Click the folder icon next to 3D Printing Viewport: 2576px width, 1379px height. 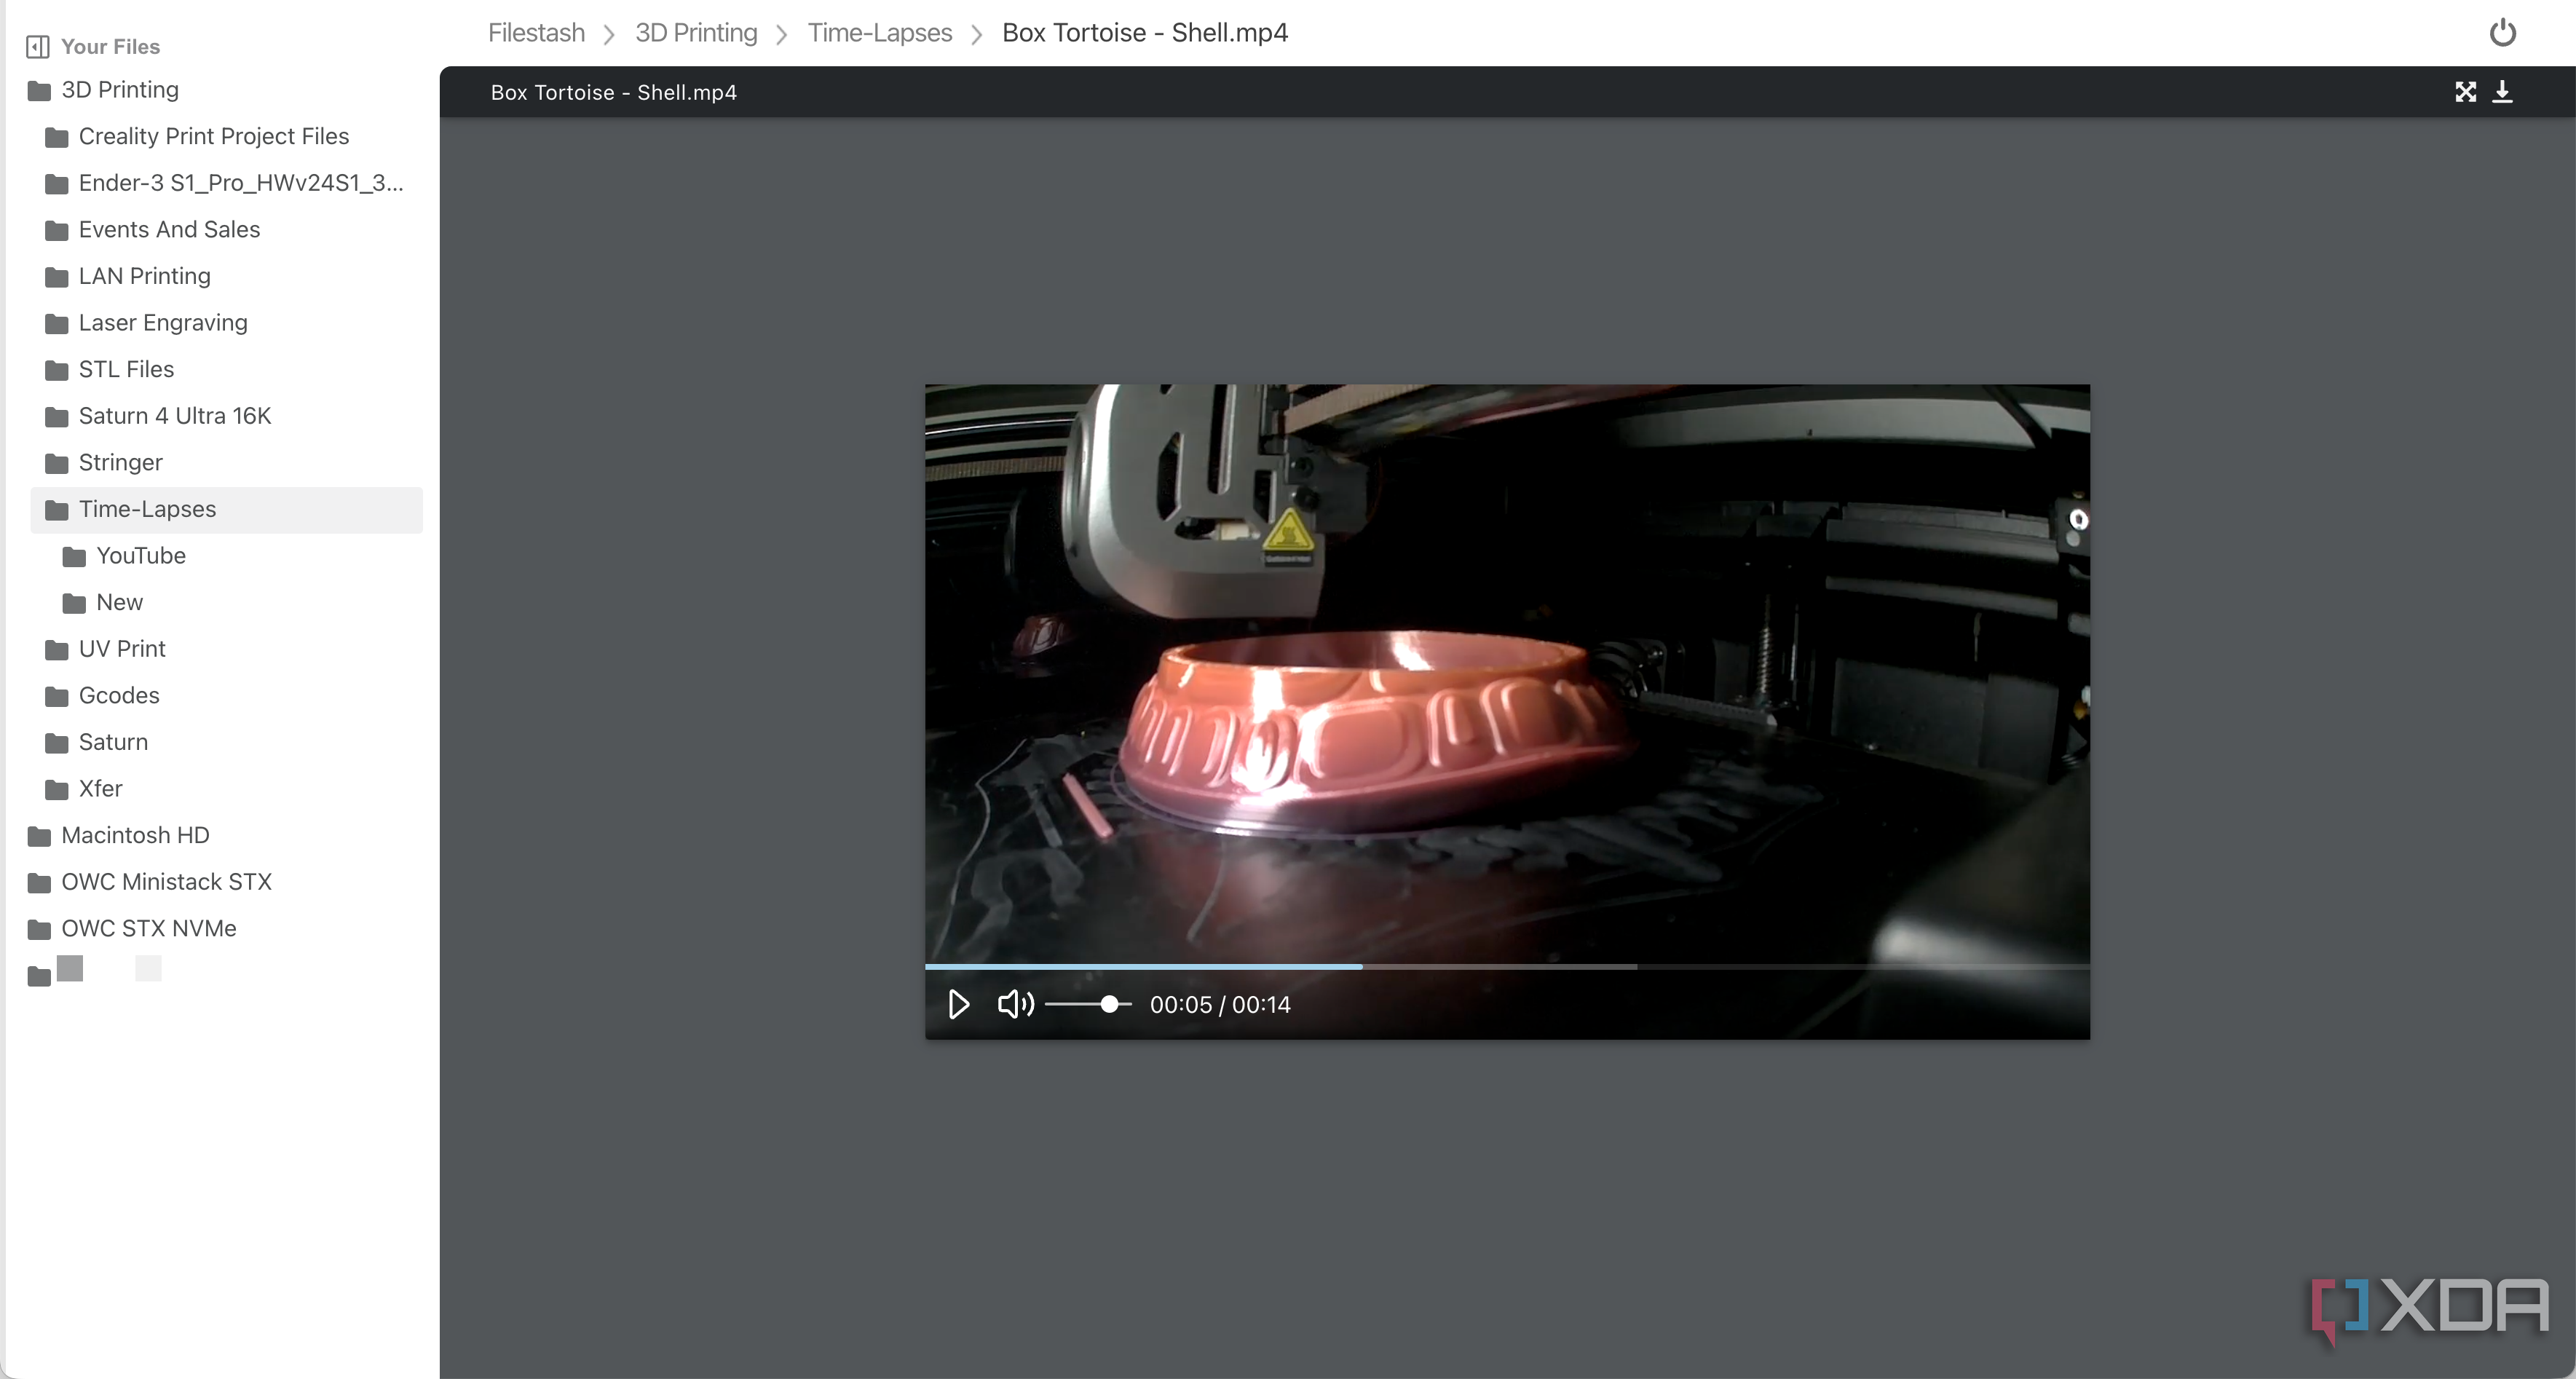click(x=39, y=91)
